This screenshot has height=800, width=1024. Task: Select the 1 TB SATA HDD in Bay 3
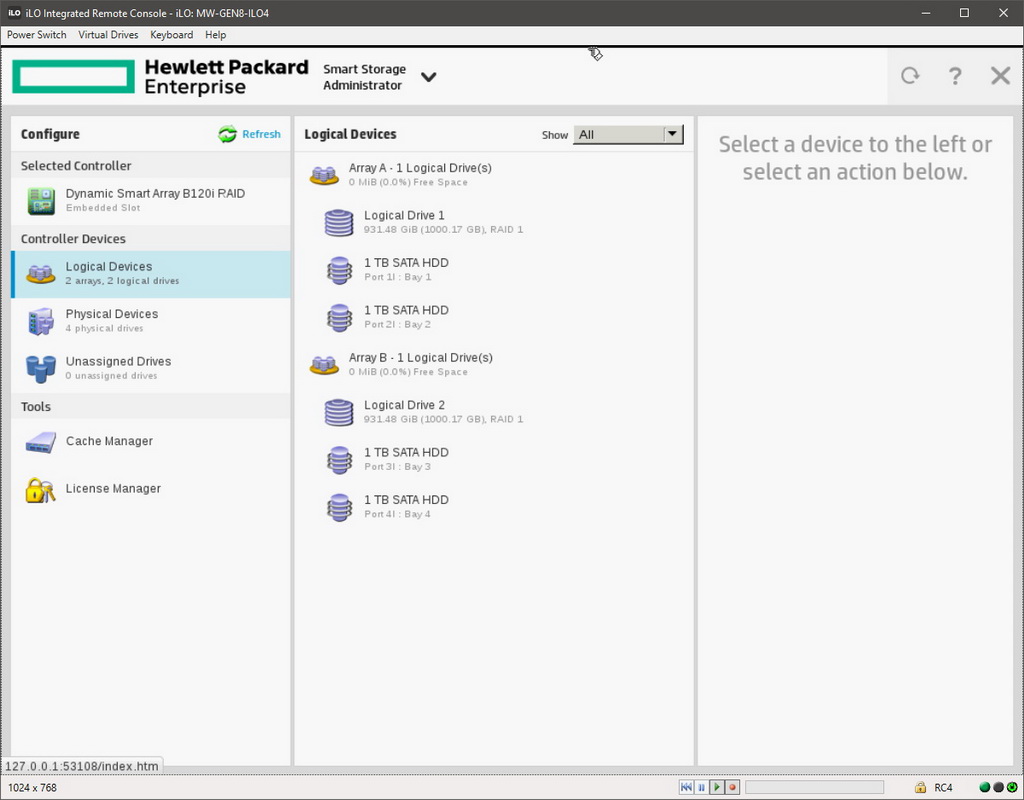(x=494, y=459)
